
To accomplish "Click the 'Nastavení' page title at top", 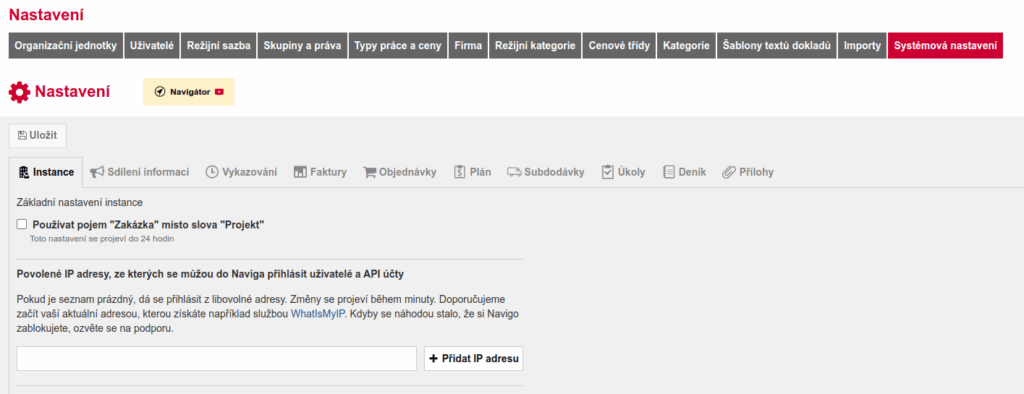I will 46,14.
